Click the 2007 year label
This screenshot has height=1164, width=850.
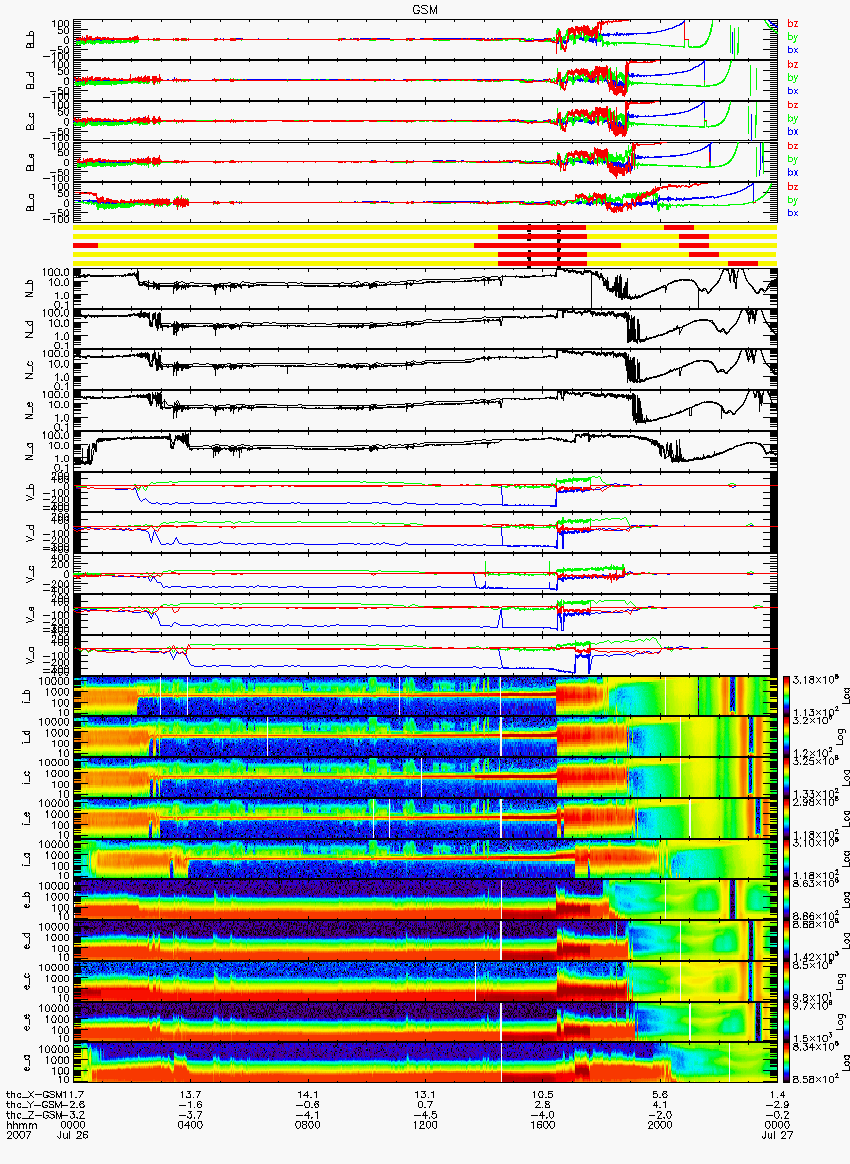[x=19, y=1136]
